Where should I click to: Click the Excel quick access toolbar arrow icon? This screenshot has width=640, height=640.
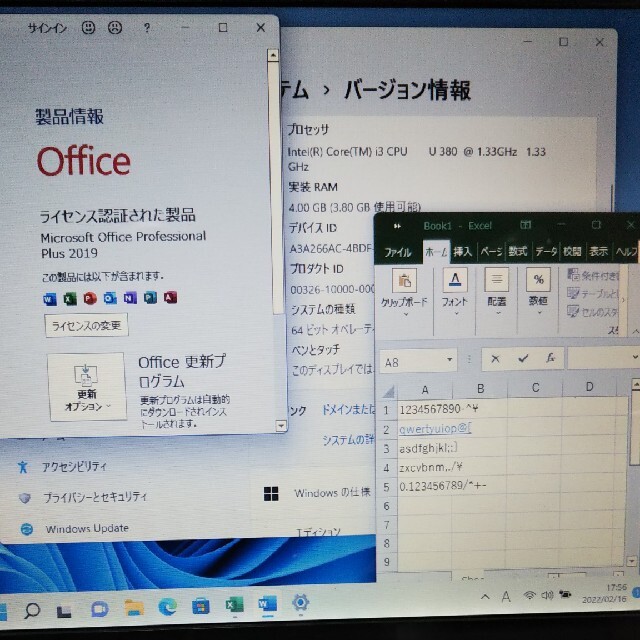pos(397,226)
